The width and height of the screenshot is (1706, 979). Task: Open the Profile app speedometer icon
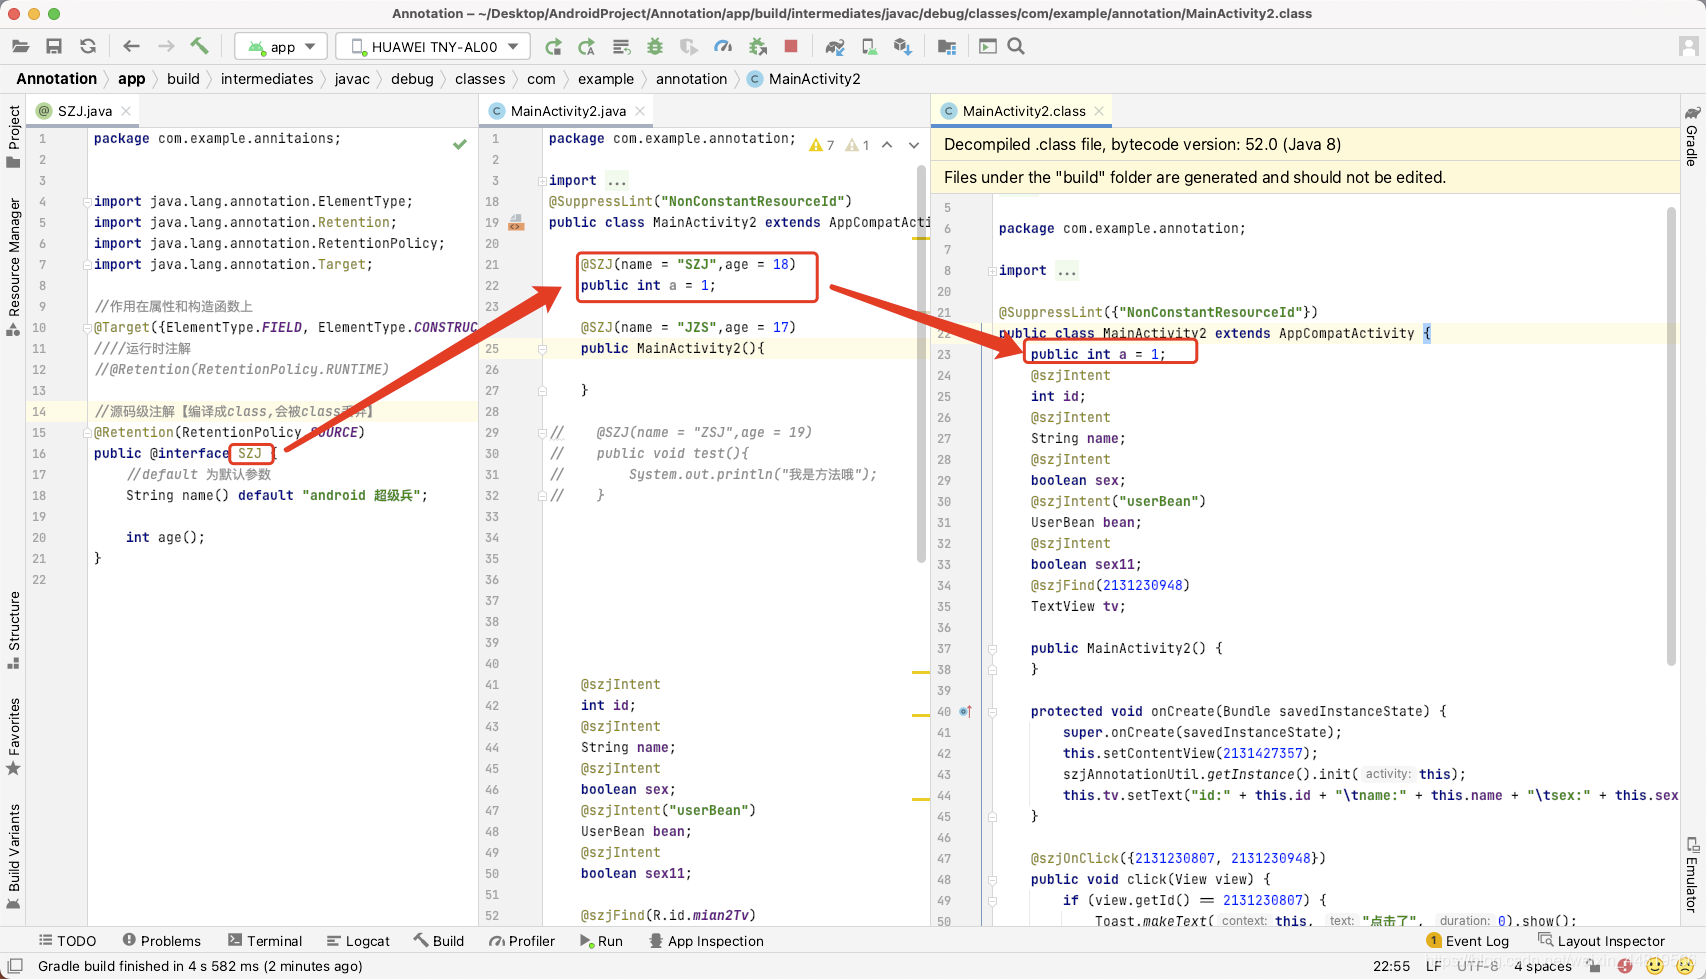tap(723, 46)
